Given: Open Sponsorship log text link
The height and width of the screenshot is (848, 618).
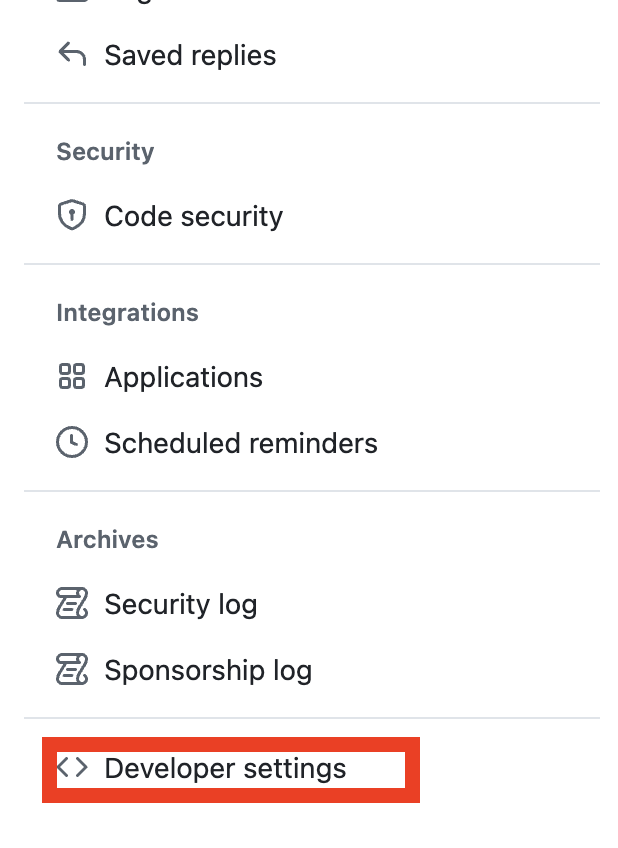Looking at the screenshot, I should click(208, 670).
